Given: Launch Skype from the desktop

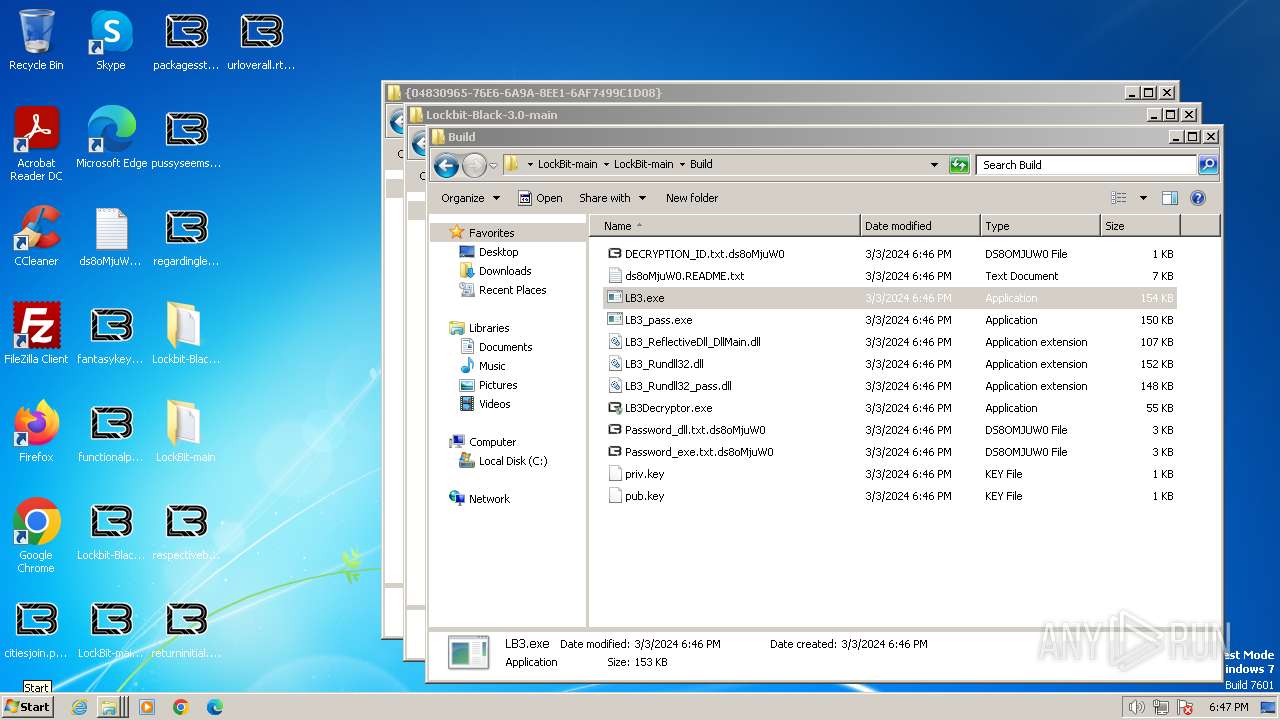Looking at the screenshot, I should point(111,40).
